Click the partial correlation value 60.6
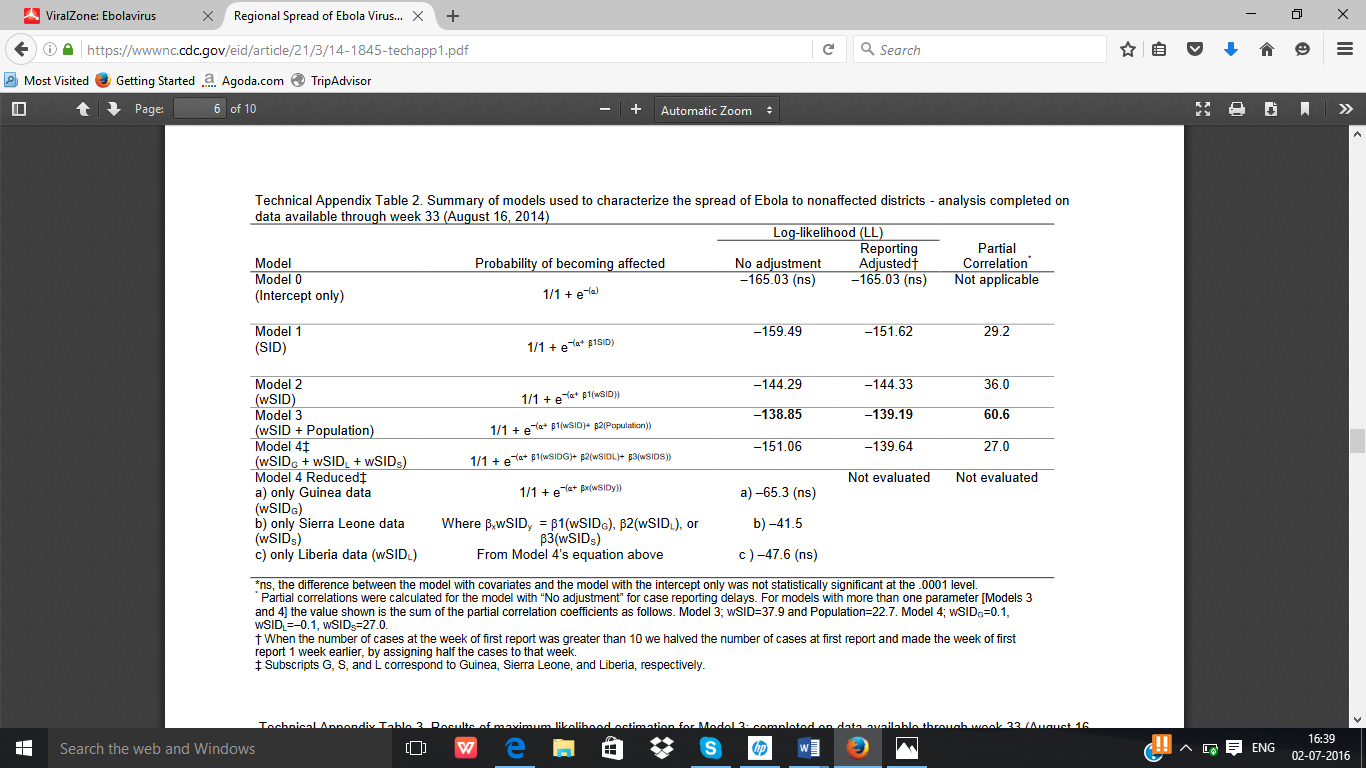Image resolution: width=1366 pixels, height=768 pixels. (x=996, y=414)
